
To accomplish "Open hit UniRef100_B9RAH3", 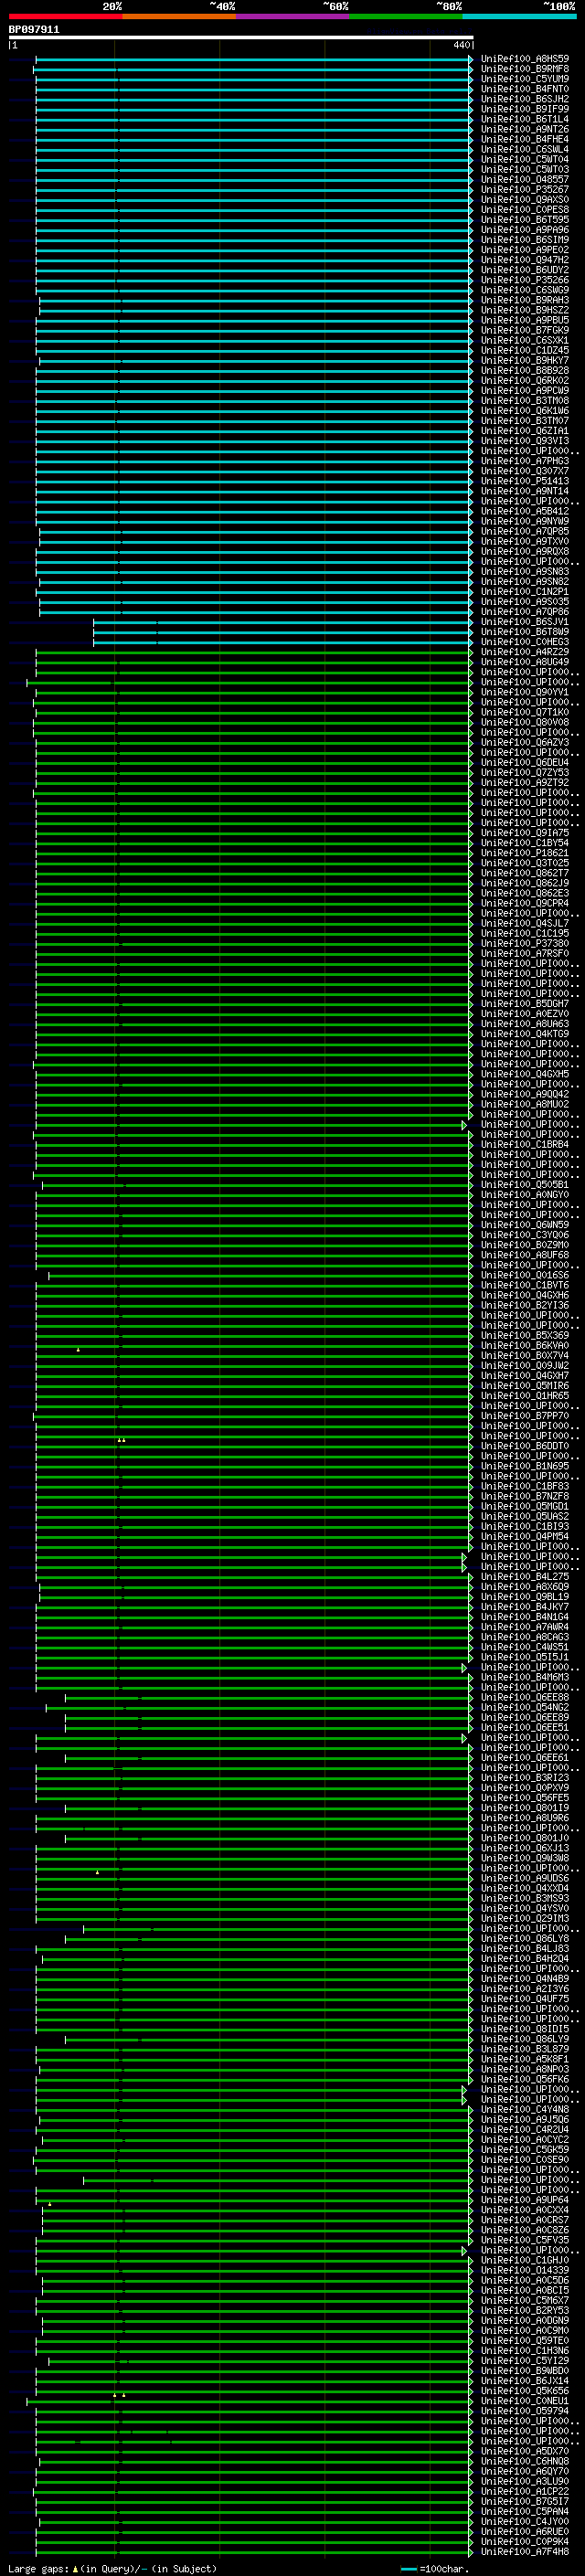I will click(x=525, y=300).
